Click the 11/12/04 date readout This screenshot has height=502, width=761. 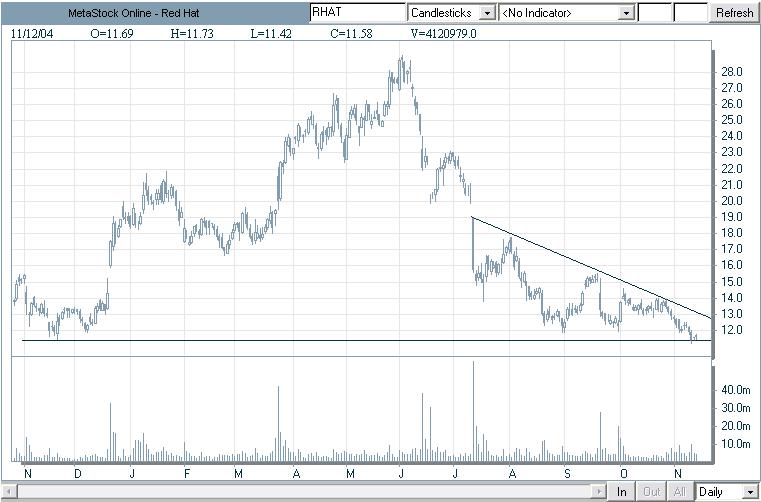32,33
